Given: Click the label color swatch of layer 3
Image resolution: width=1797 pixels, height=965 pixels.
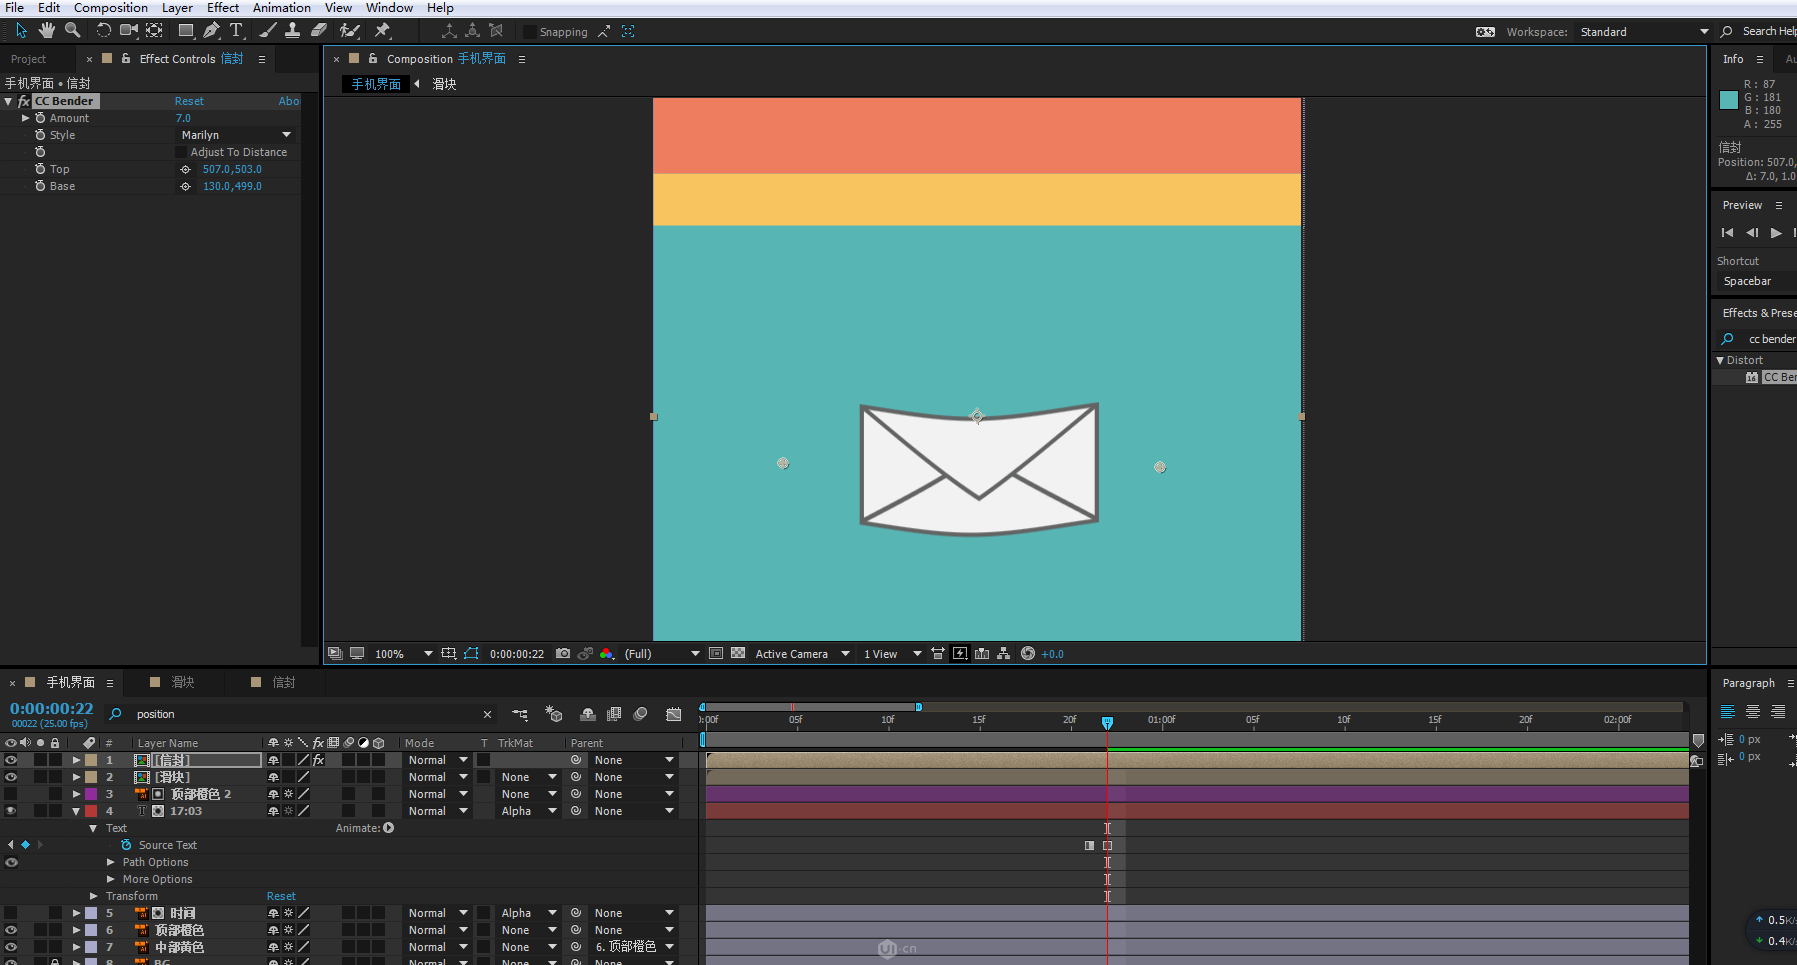Looking at the screenshot, I should point(91,794).
